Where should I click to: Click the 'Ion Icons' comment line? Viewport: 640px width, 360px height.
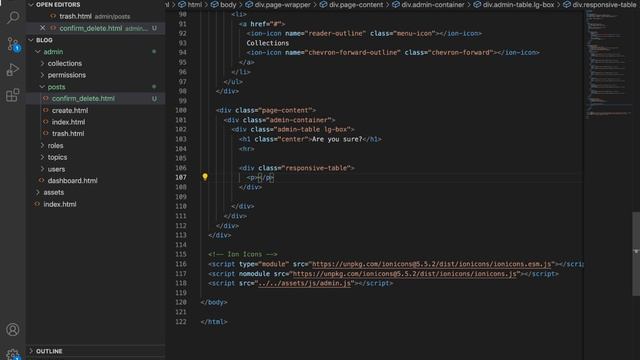[243, 254]
